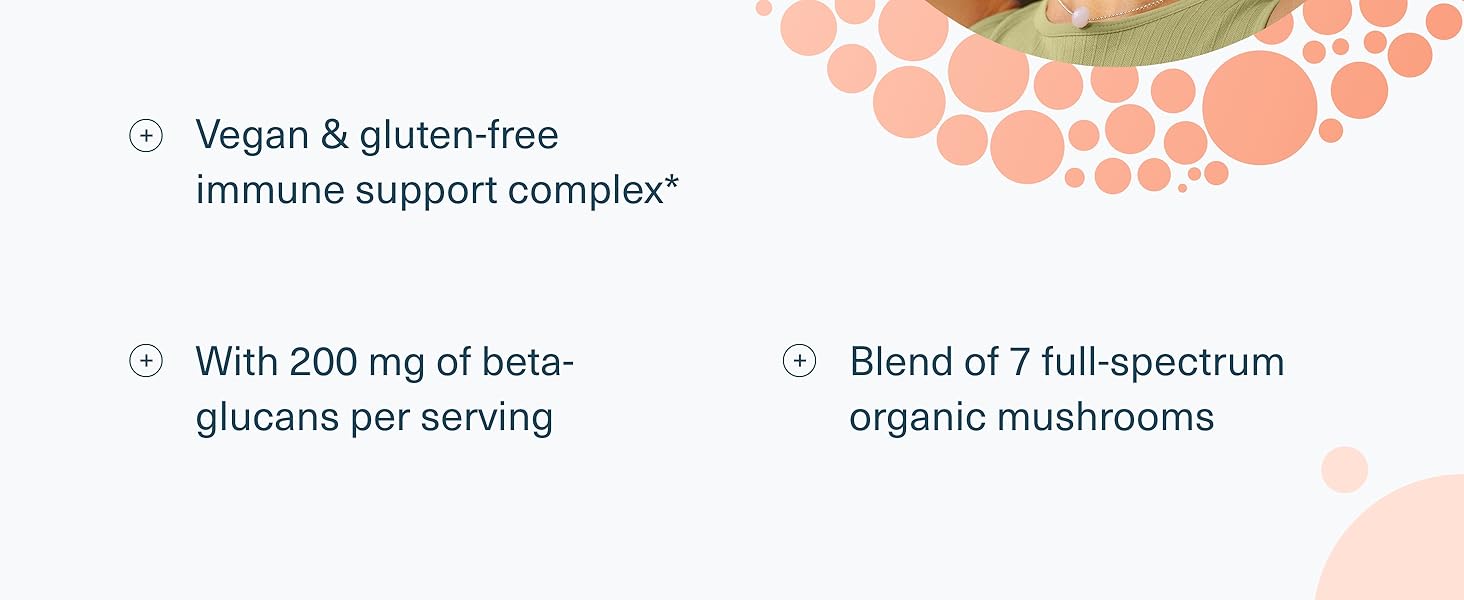The image size is (1464, 600).
Task: Select the "glucans per serving" line
Action: (374, 417)
